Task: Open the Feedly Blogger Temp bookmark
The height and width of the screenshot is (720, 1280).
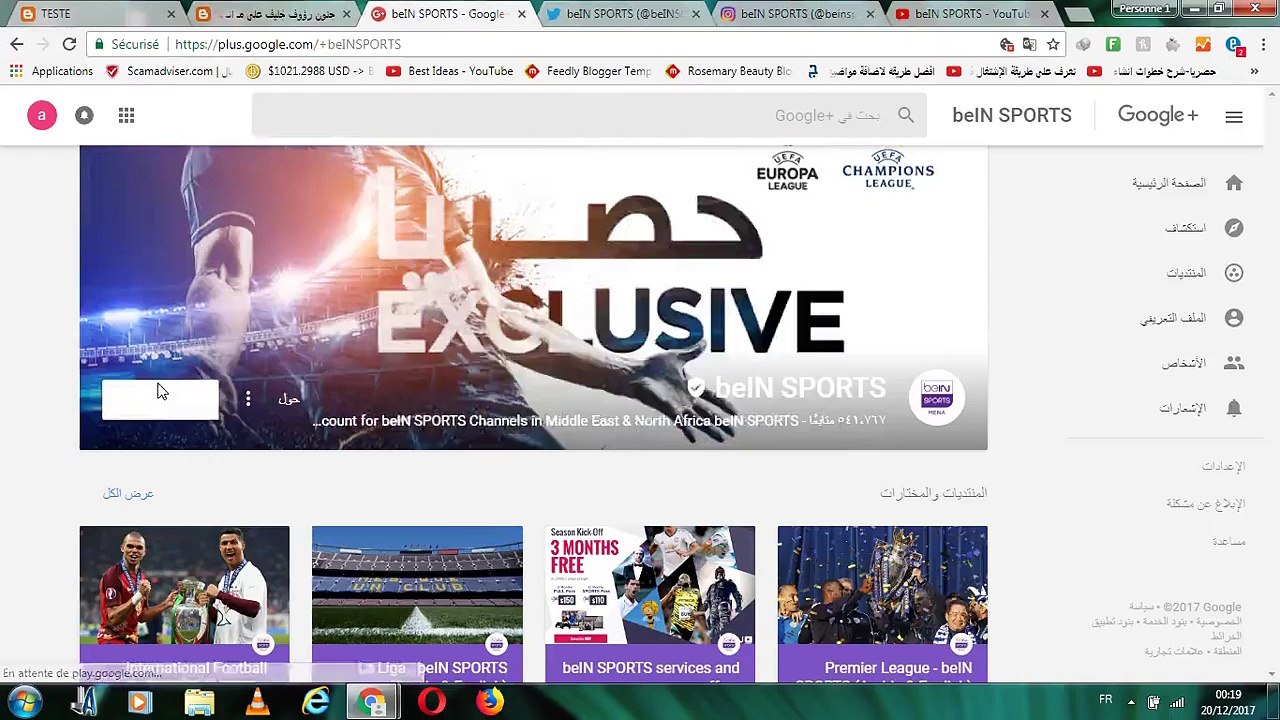Action: point(588,71)
